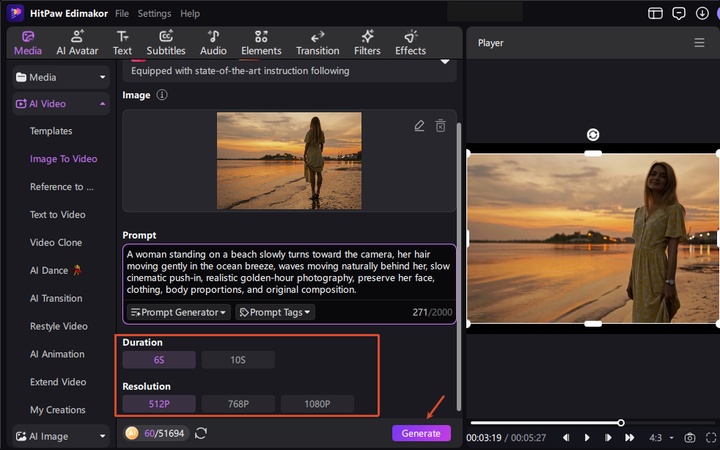Enter fullscreen in the player
This screenshot has width=720, height=450.
711,437
